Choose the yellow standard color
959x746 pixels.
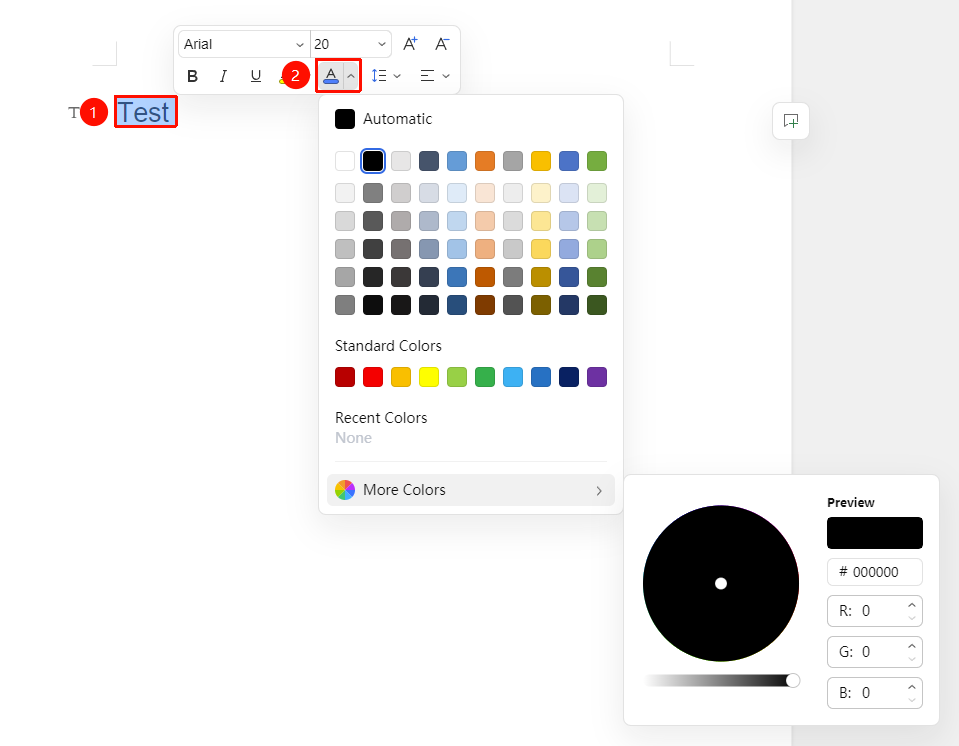(429, 377)
